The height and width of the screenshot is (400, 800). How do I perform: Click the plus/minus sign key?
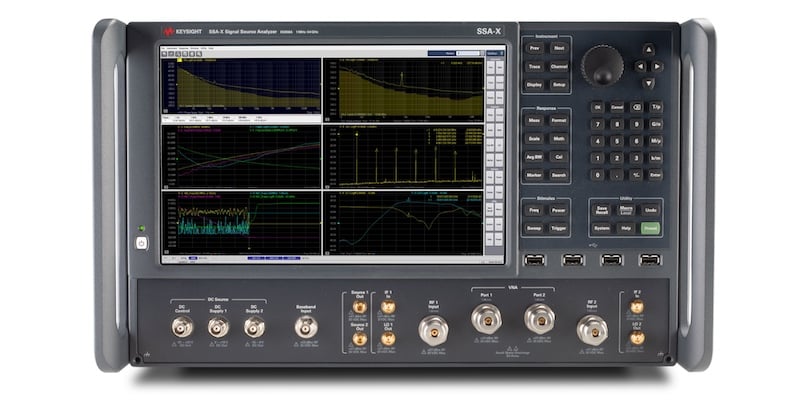(636, 174)
